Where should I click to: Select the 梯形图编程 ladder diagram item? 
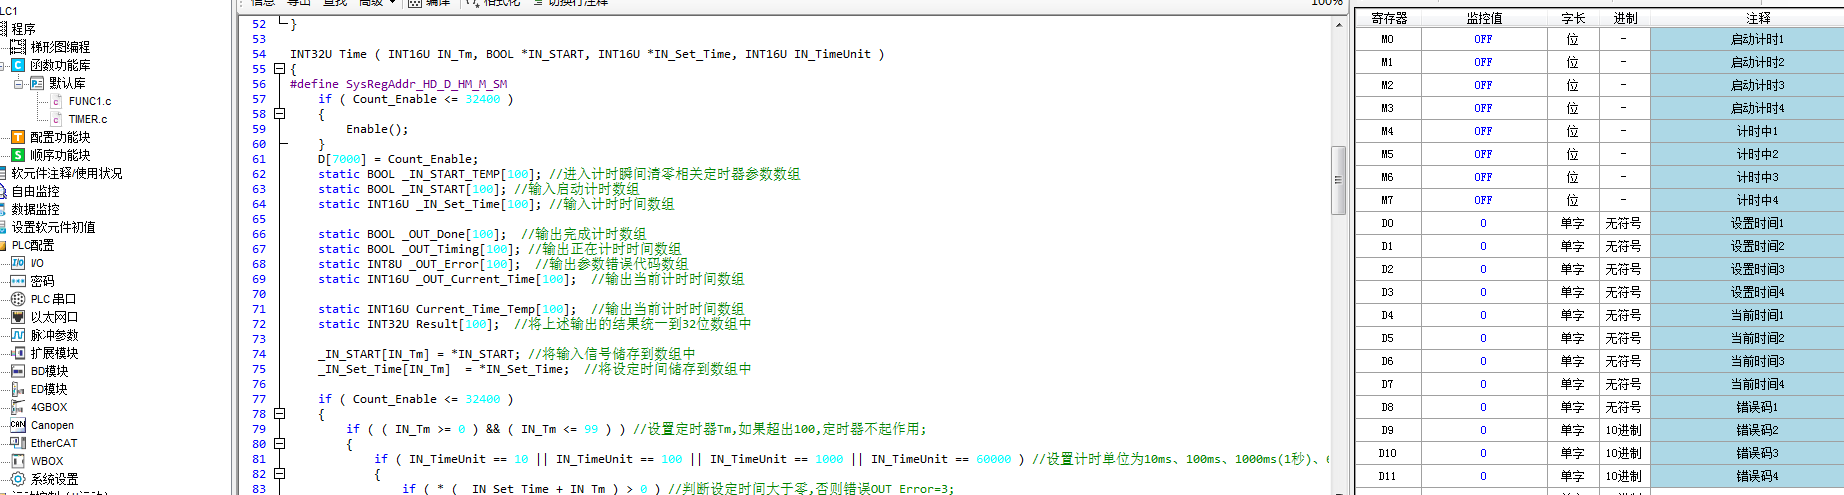click(x=60, y=47)
